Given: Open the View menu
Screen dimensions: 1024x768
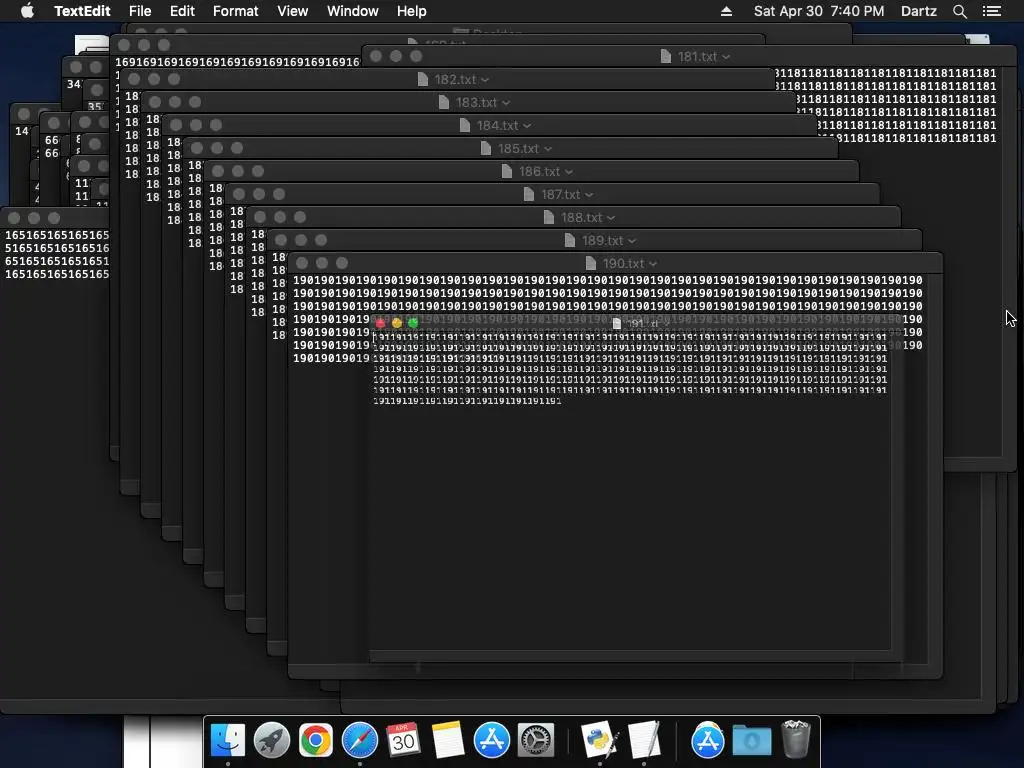Looking at the screenshot, I should (293, 11).
